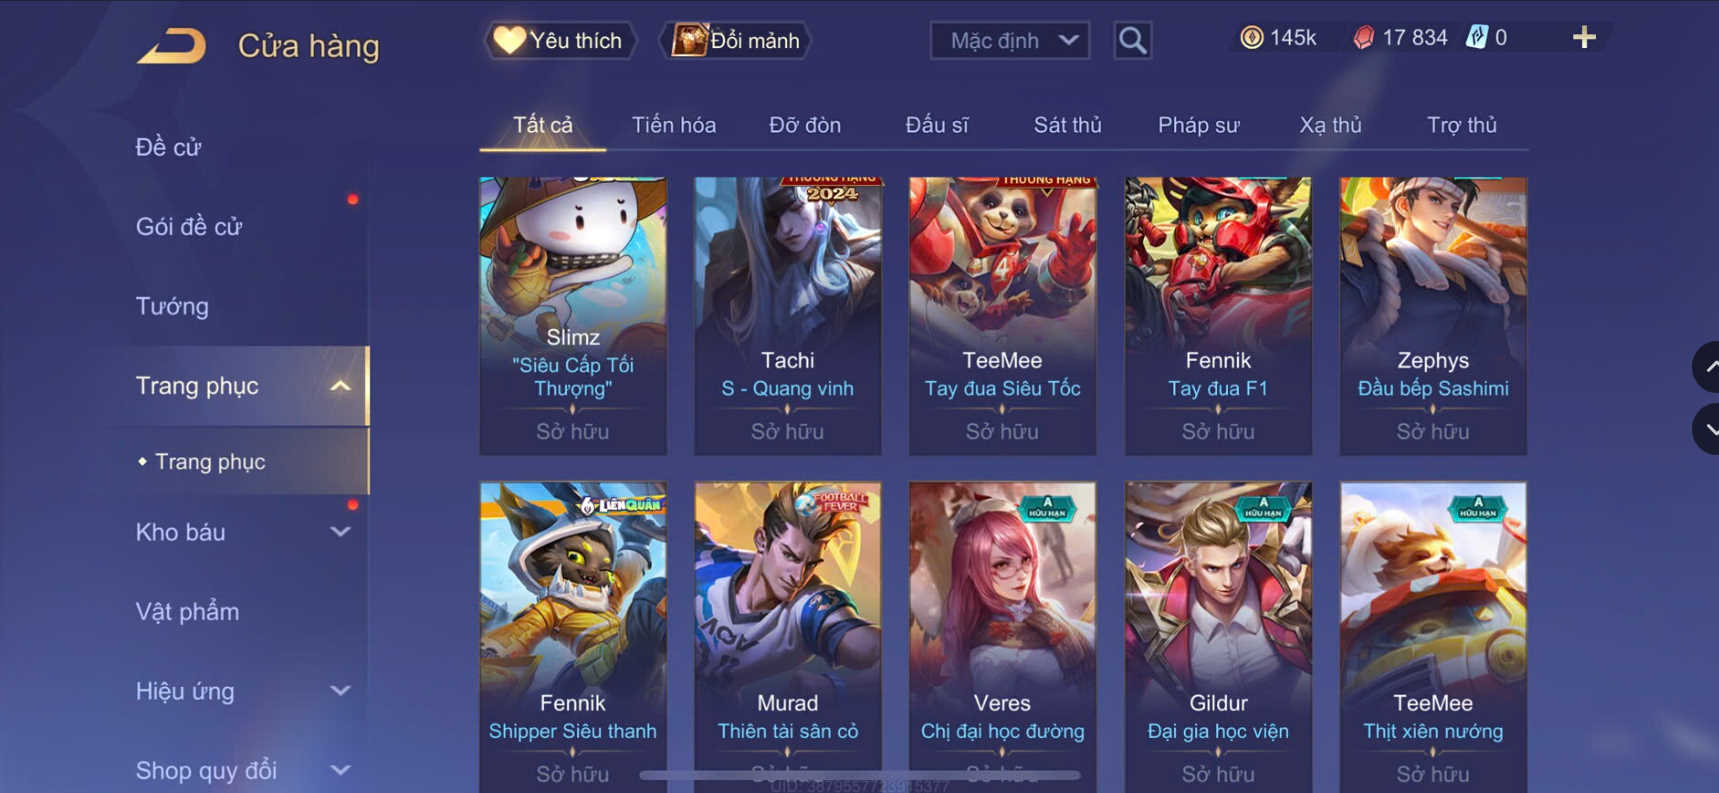Tap the back arrow beside Cửa hàng
Image resolution: width=1719 pixels, height=793 pixels.
[171, 46]
